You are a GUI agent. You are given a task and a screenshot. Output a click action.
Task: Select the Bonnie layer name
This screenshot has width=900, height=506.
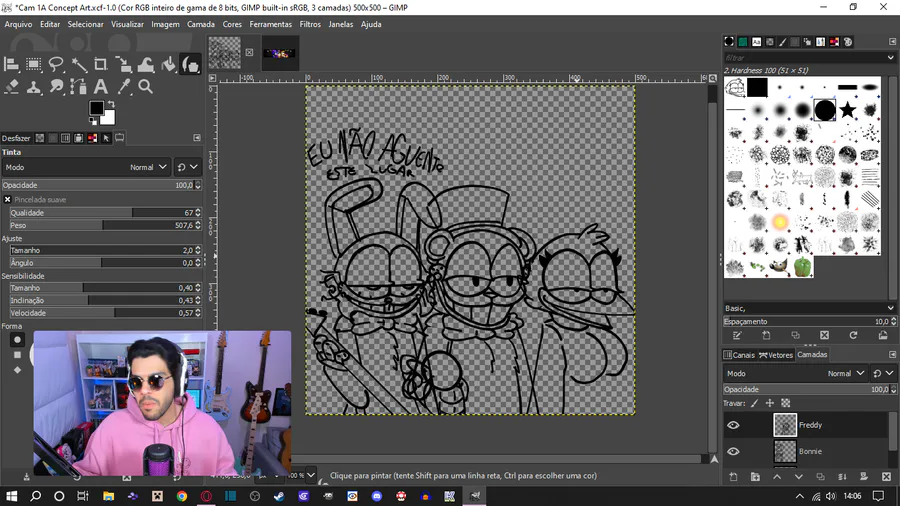(x=810, y=451)
